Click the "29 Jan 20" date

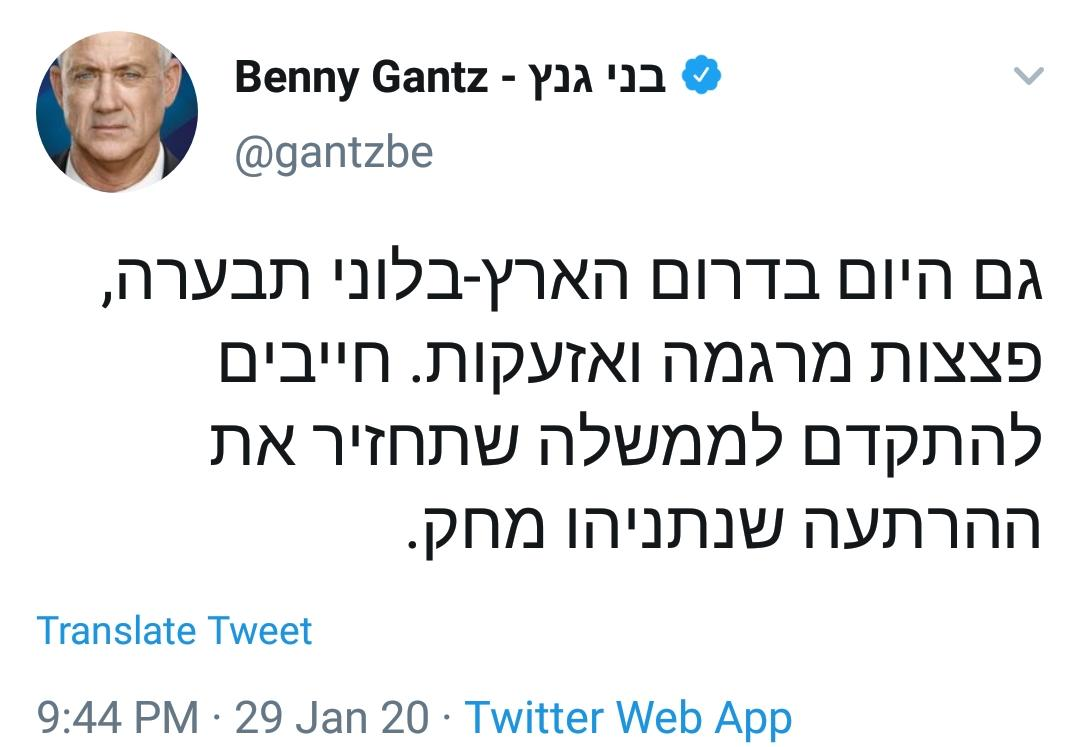coord(331,717)
